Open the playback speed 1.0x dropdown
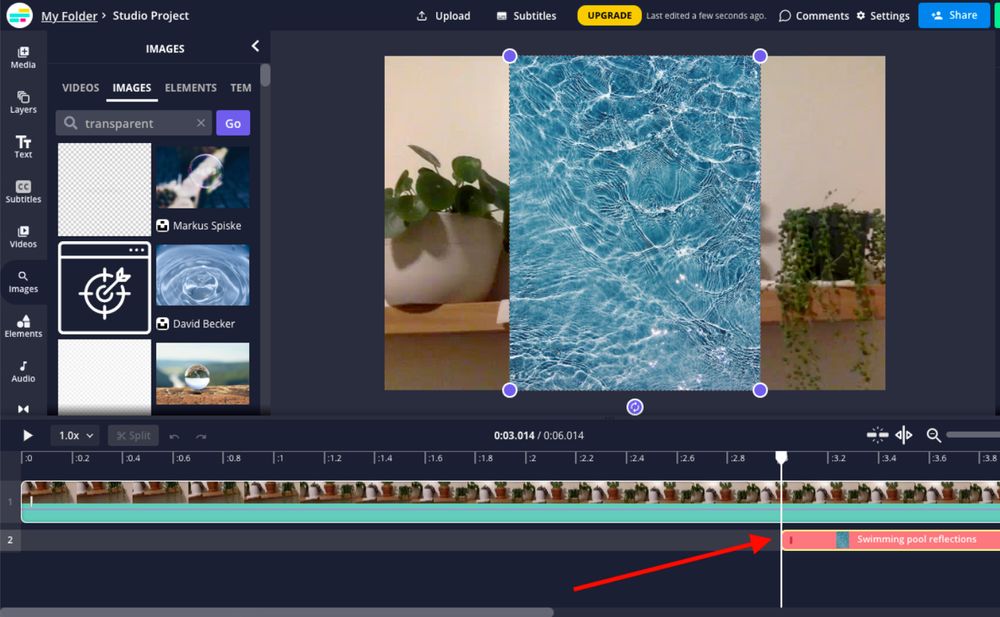 [x=74, y=435]
